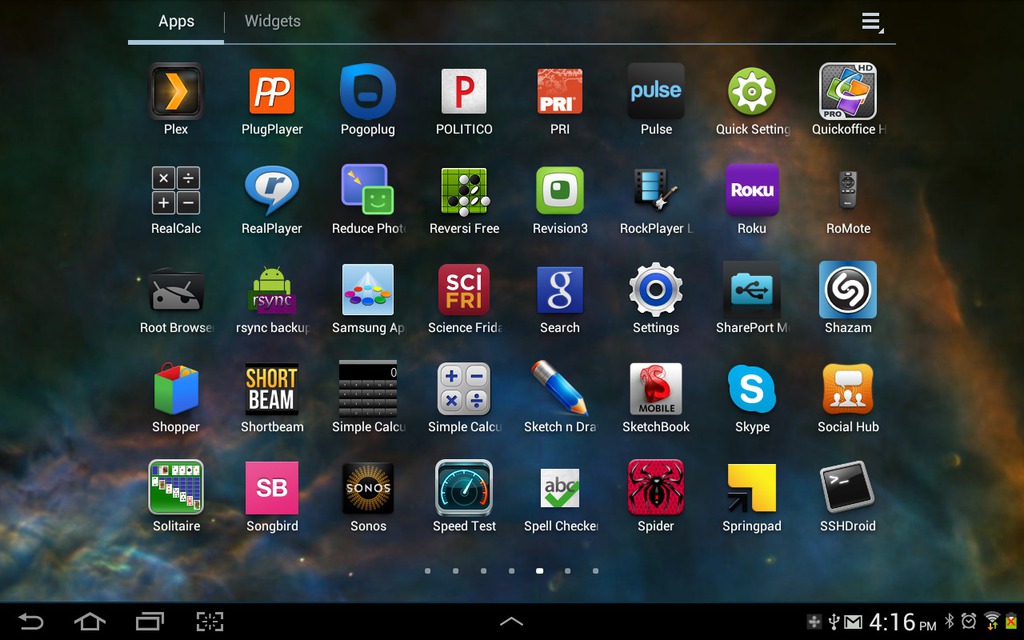
Task: Tap the Wi-Fi status icon
Action: coord(992,620)
